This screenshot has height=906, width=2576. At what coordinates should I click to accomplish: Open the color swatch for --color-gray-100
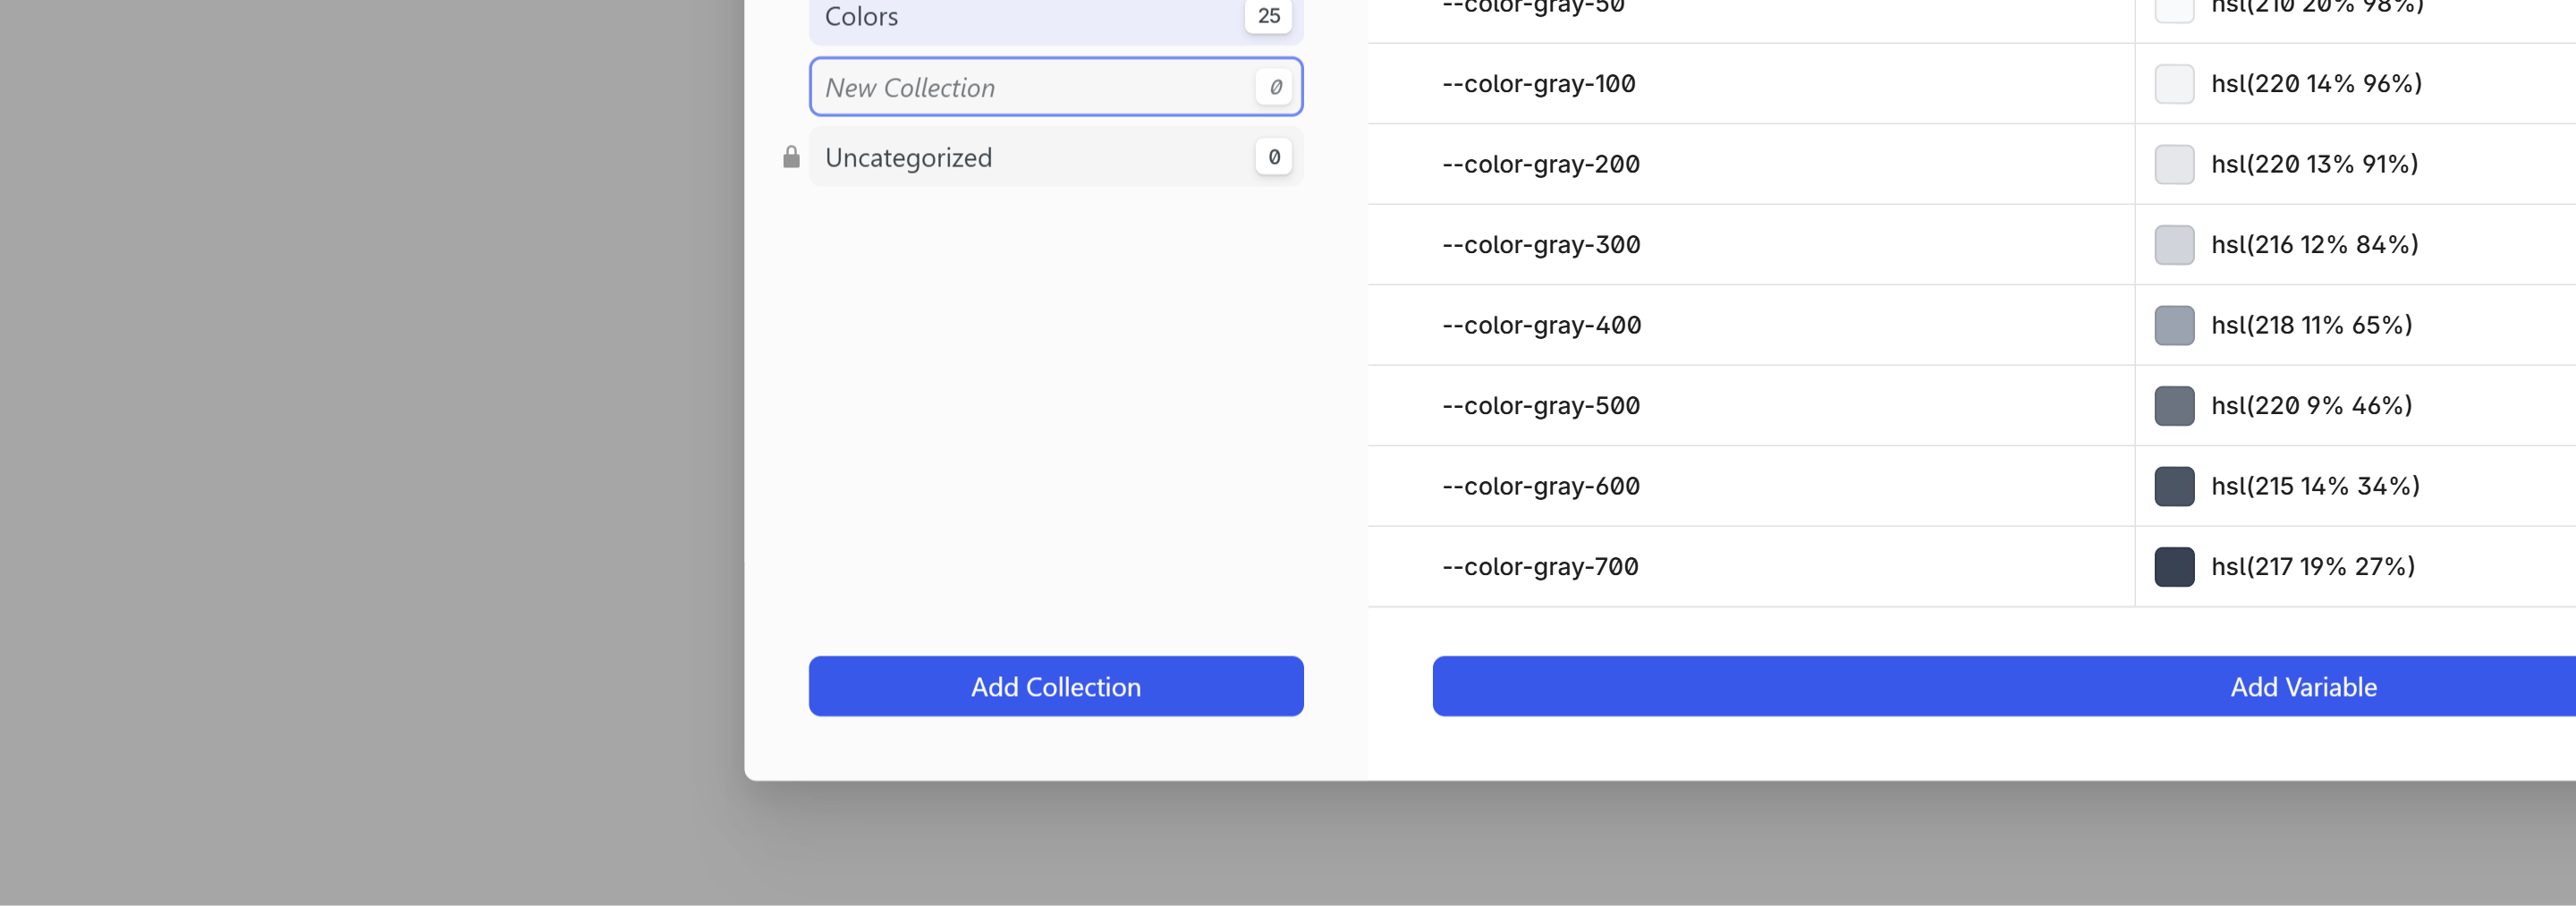click(2174, 84)
